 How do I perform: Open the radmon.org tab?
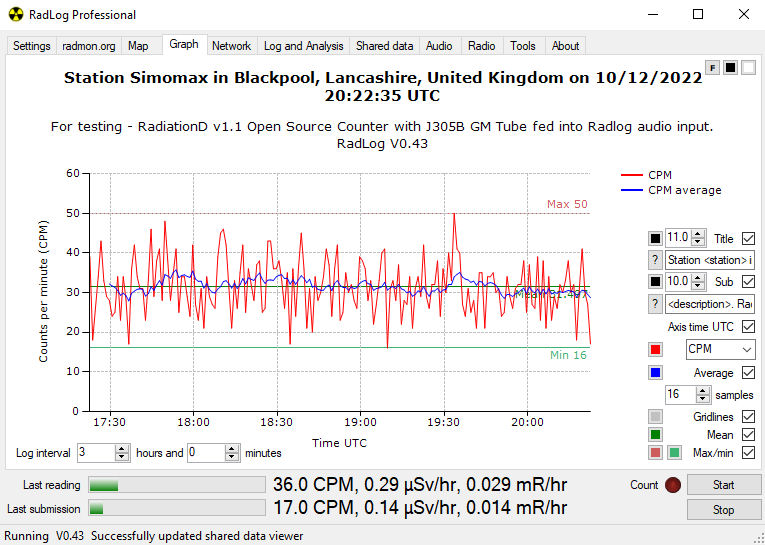(x=89, y=46)
